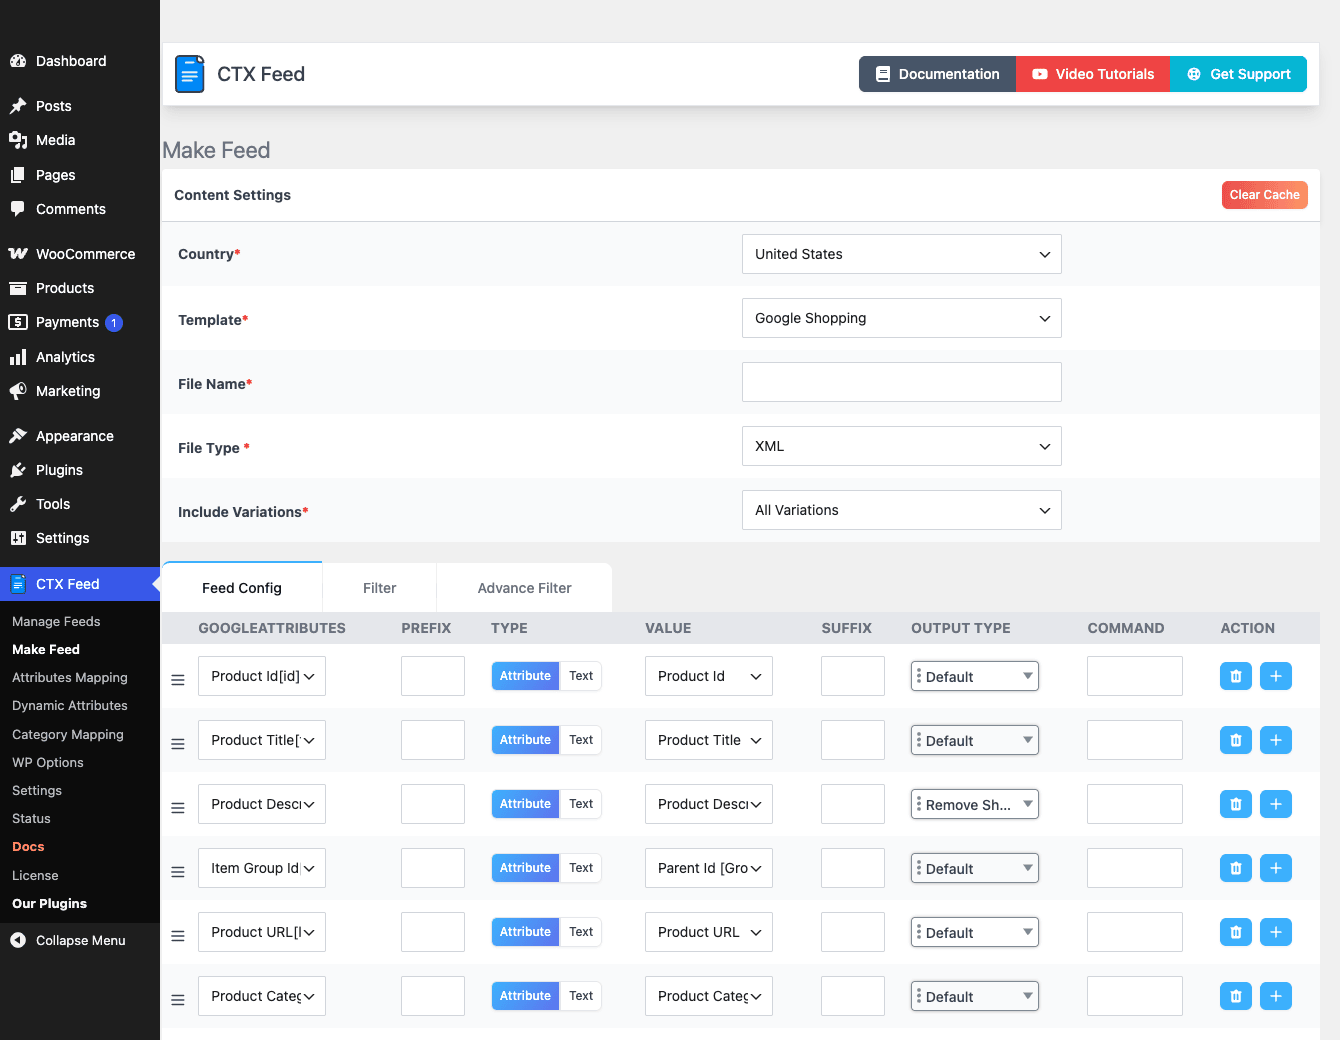Open the Remove Sh... output type dropdown
Screen dimensions: 1340x1040
(x=975, y=804)
